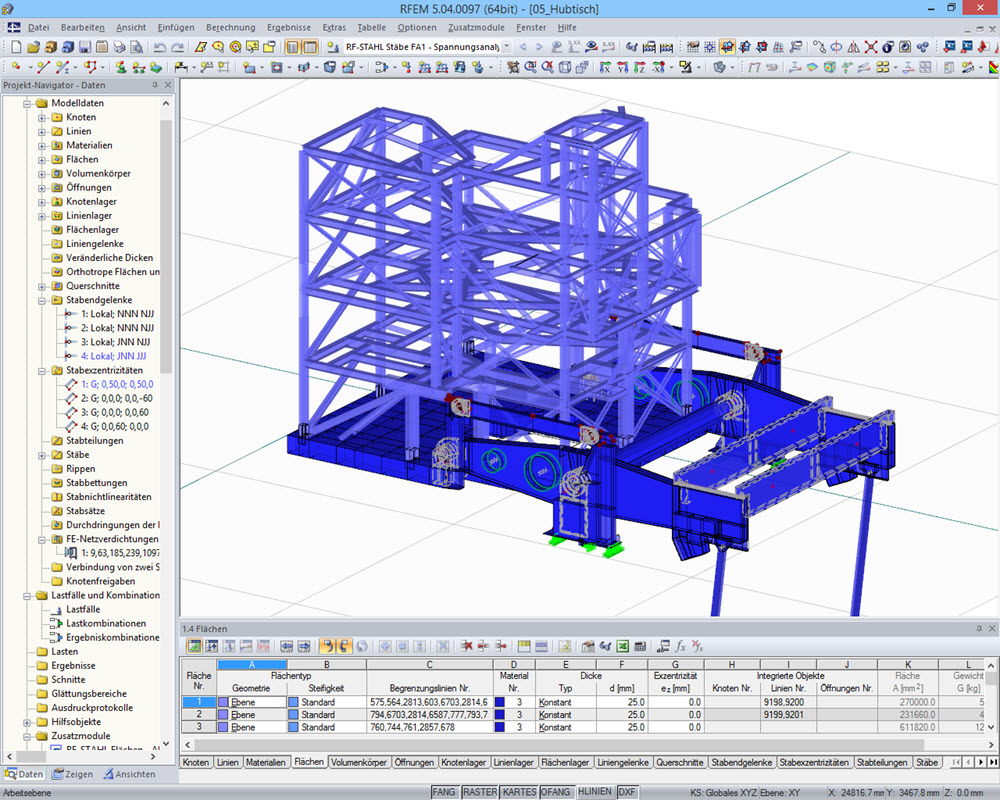
Task: Open the Ansichten panel at the bottom
Action: tap(136, 774)
